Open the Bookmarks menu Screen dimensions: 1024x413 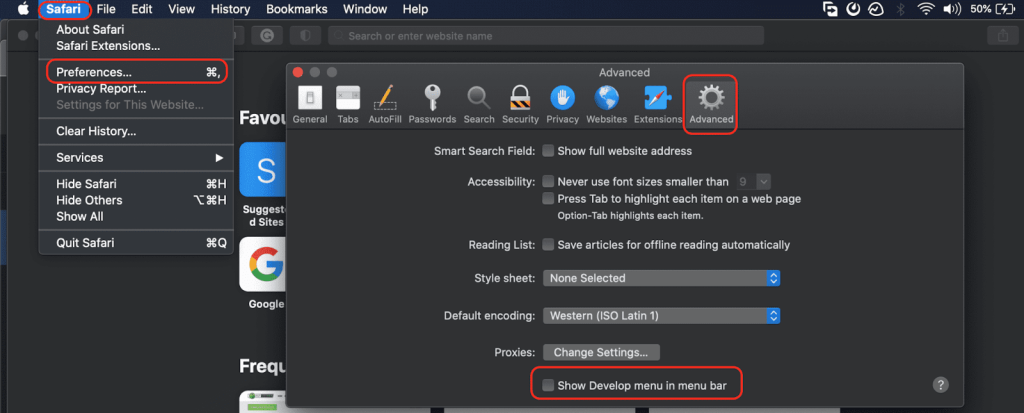297,9
